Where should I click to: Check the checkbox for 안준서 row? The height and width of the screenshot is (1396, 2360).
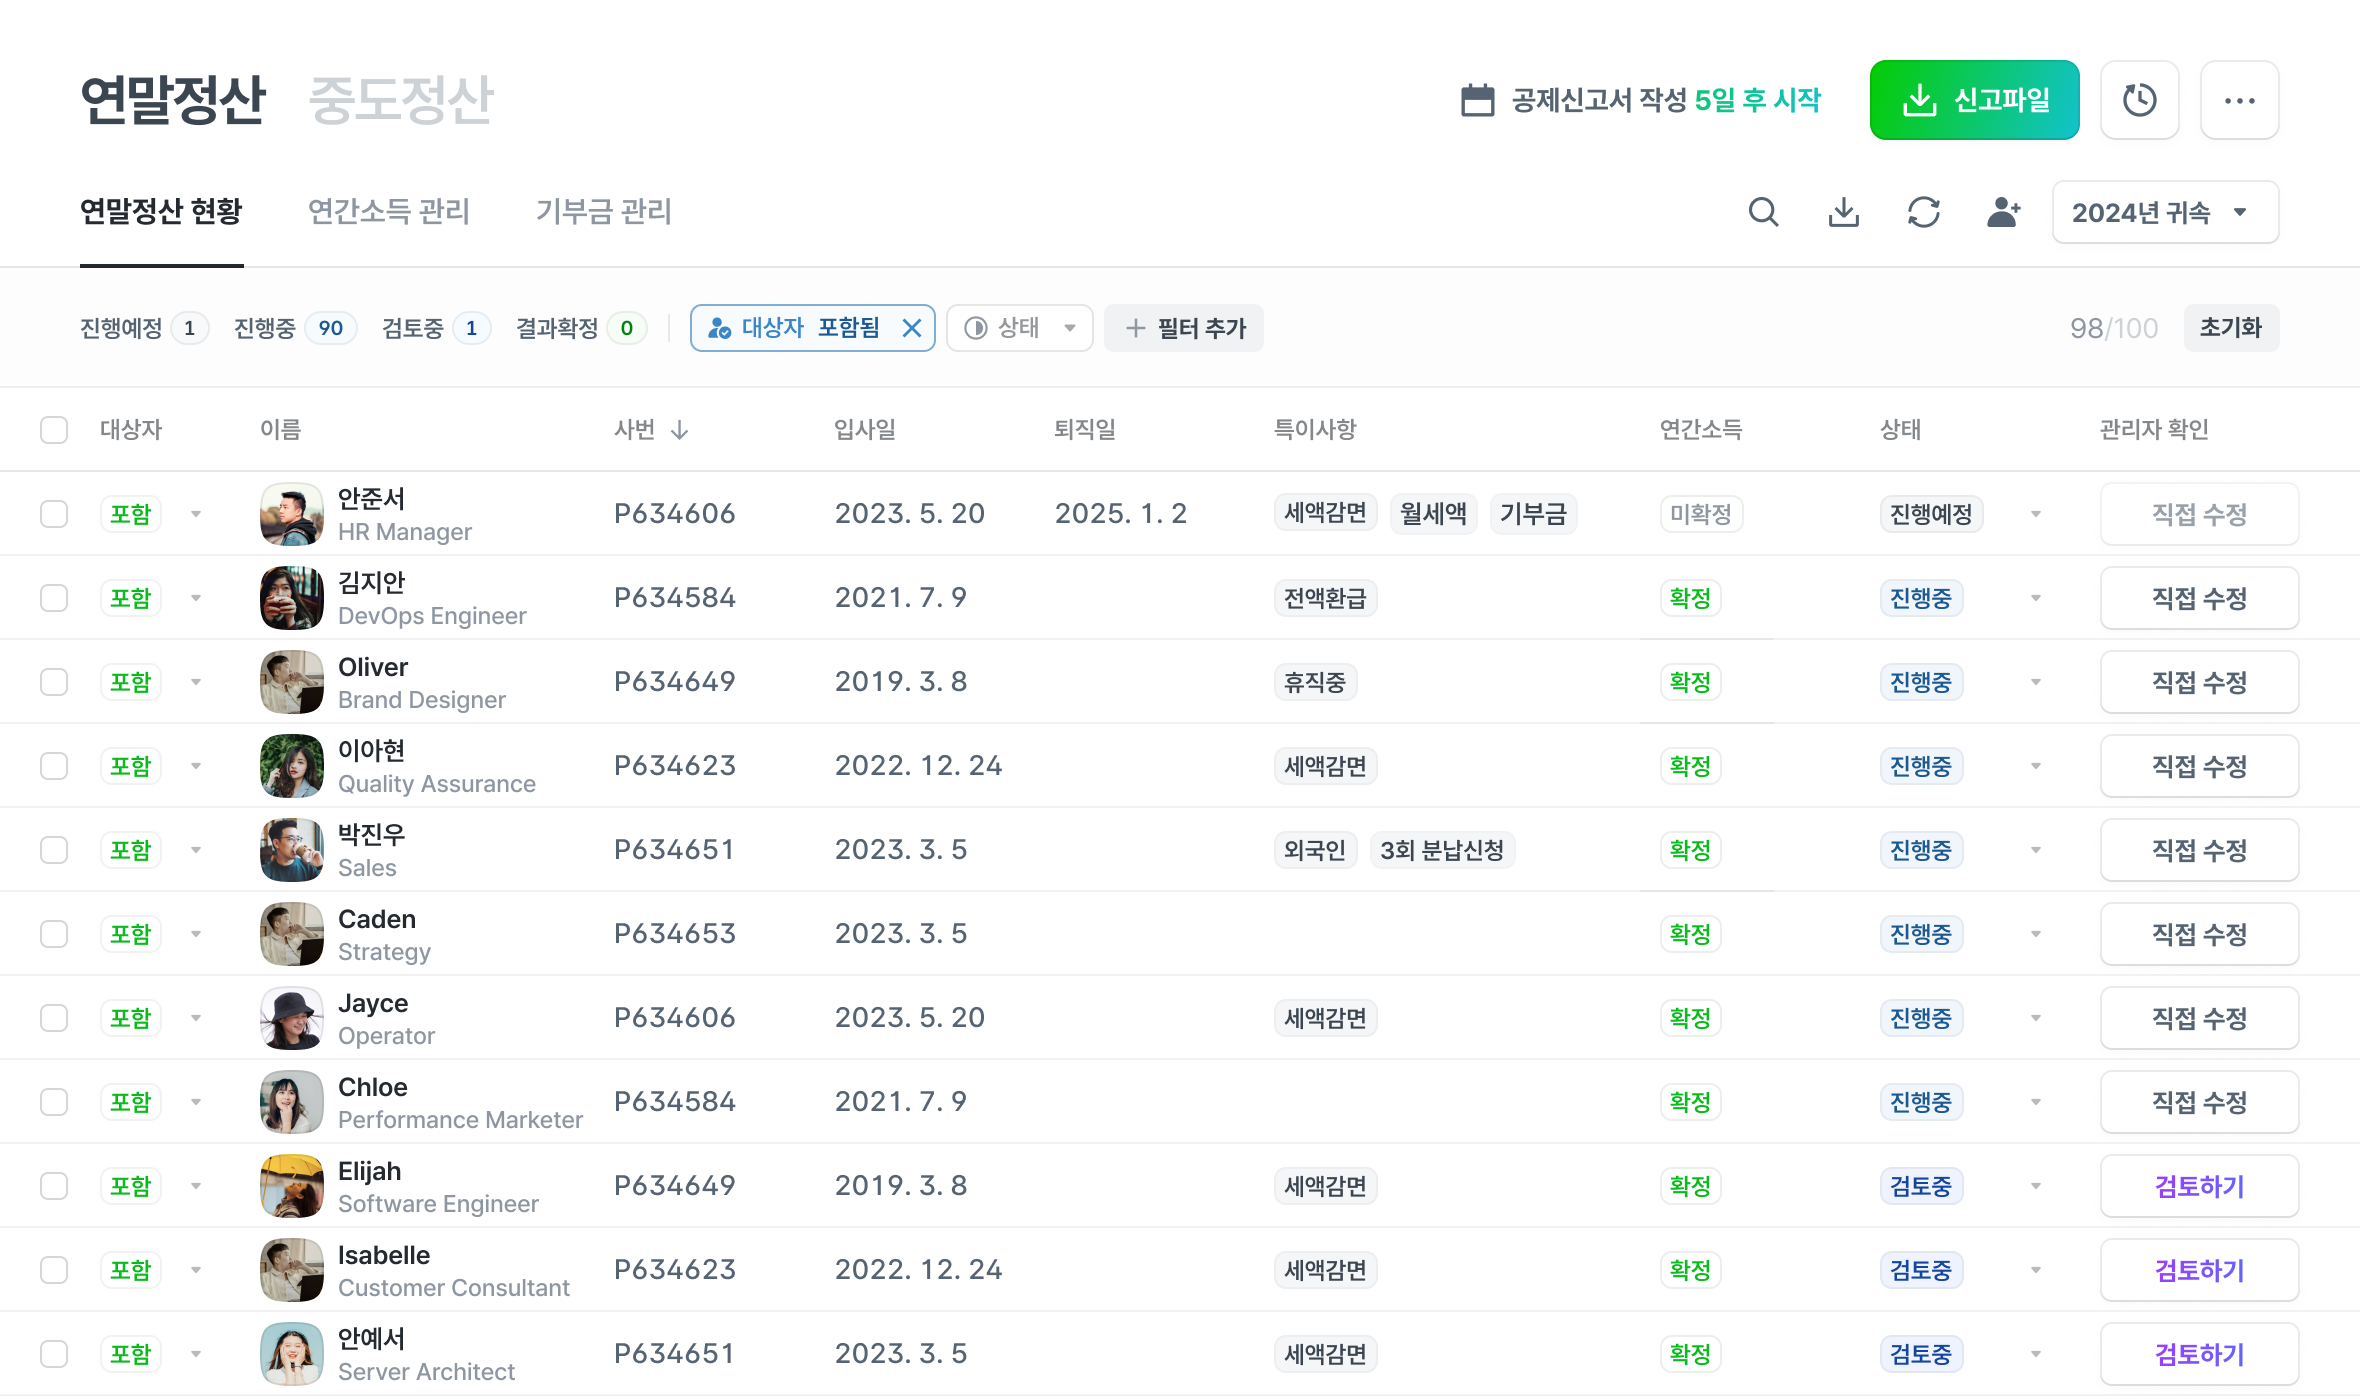pos(54,514)
